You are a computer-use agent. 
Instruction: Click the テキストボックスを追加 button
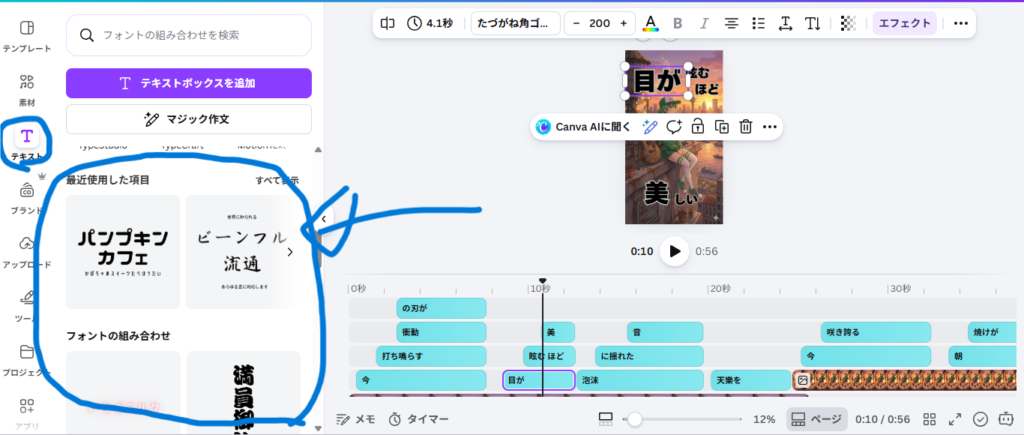[x=189, y=83]
